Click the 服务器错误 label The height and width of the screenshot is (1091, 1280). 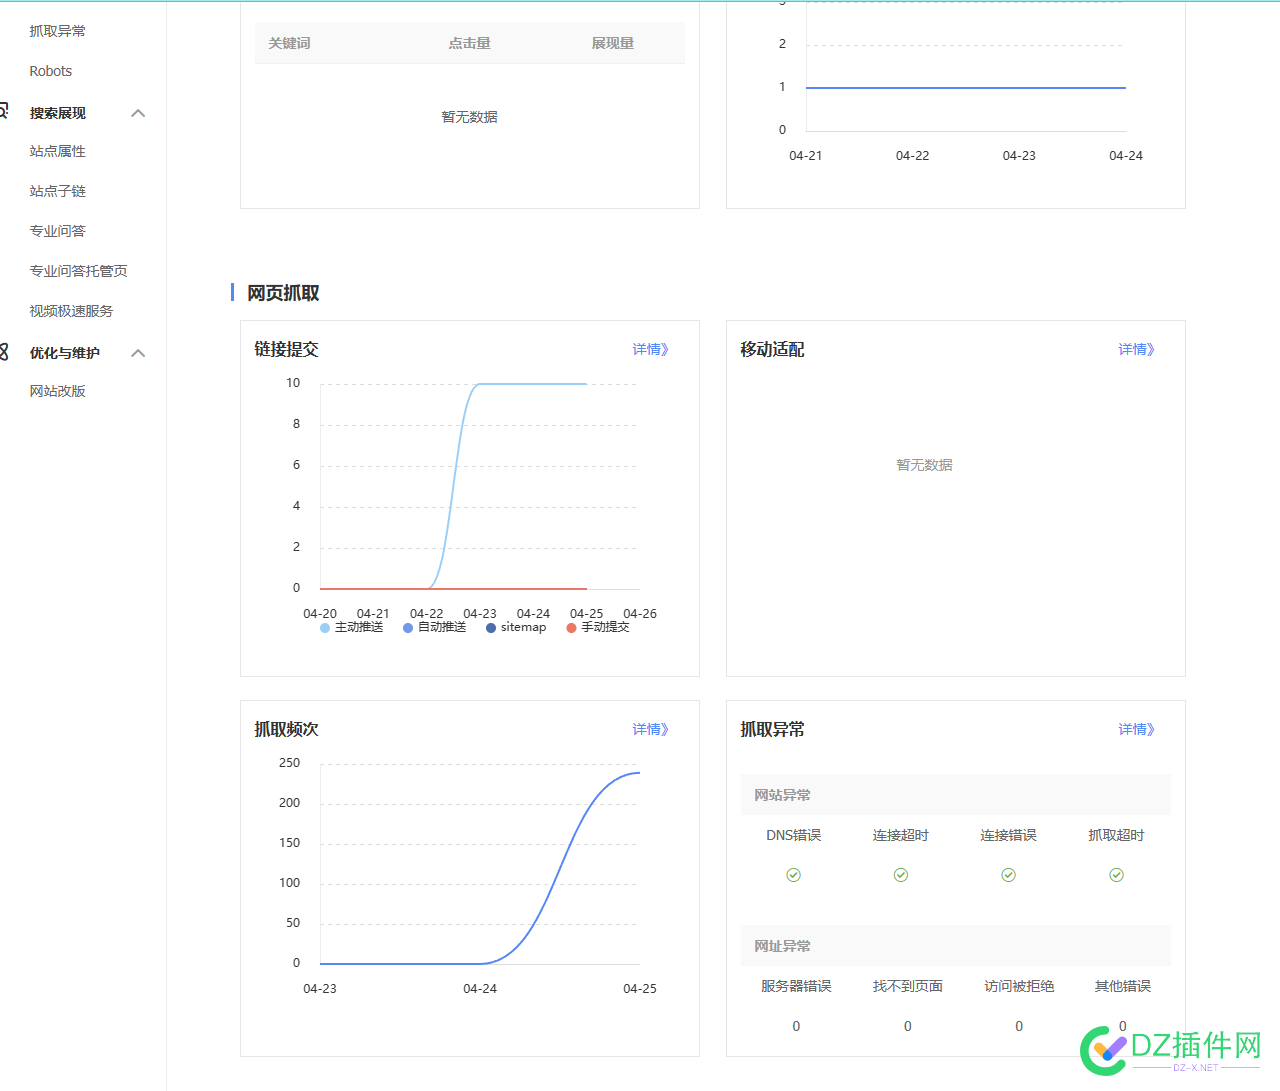coord(796,986)
